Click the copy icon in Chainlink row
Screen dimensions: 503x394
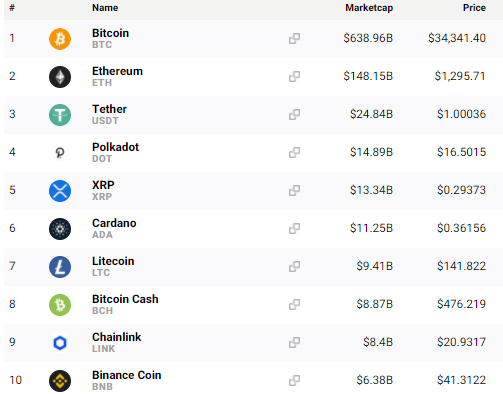[294, 343]
